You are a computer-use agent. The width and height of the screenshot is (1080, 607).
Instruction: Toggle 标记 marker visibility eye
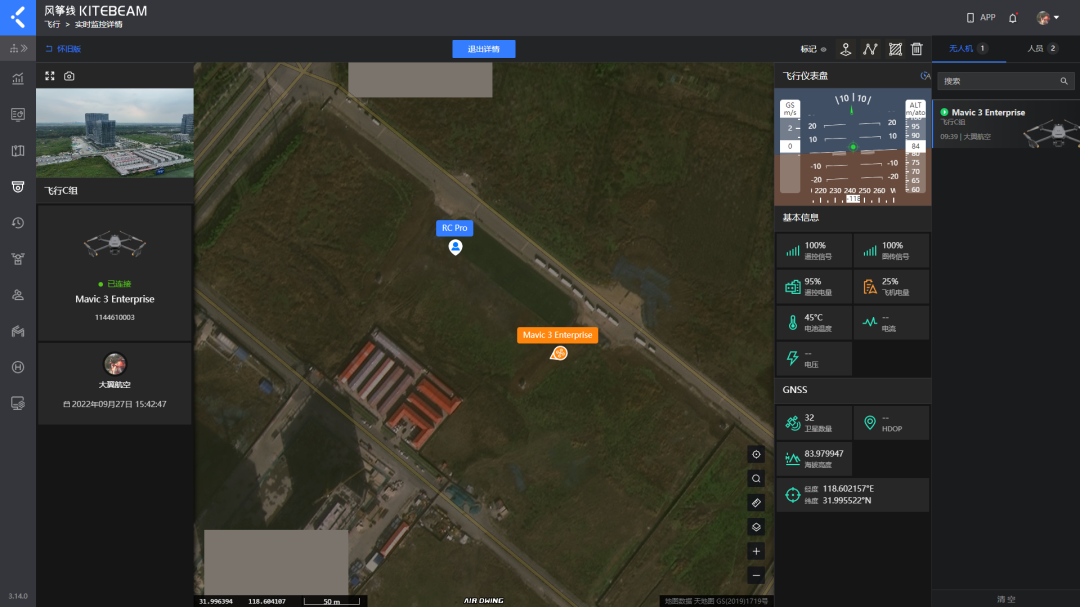point(823,49)
